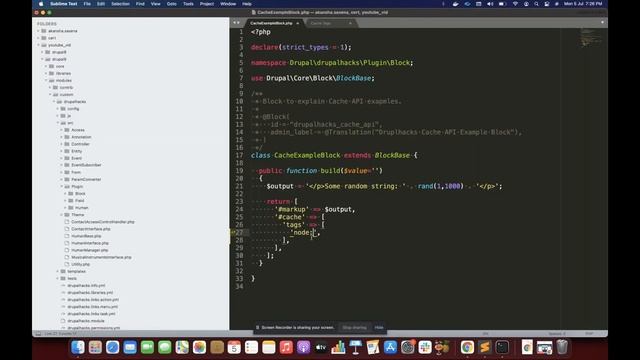Open Calendar from the dock
The image size is (640, 360).
pos(234,347)
